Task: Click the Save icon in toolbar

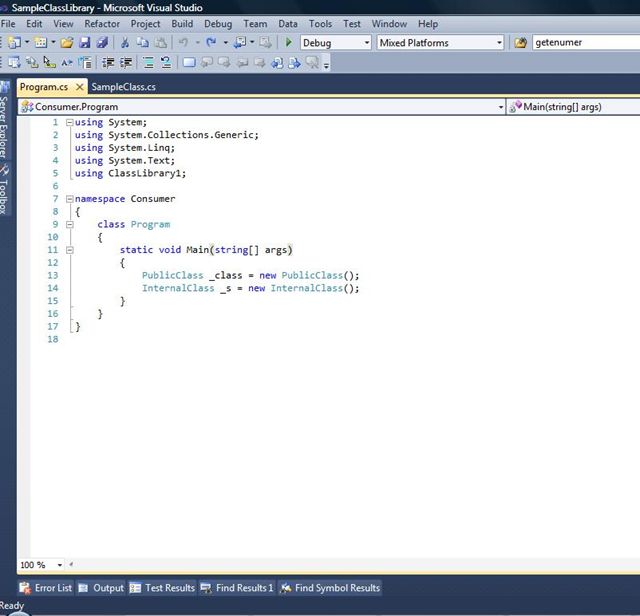Action: click(85, 43)
